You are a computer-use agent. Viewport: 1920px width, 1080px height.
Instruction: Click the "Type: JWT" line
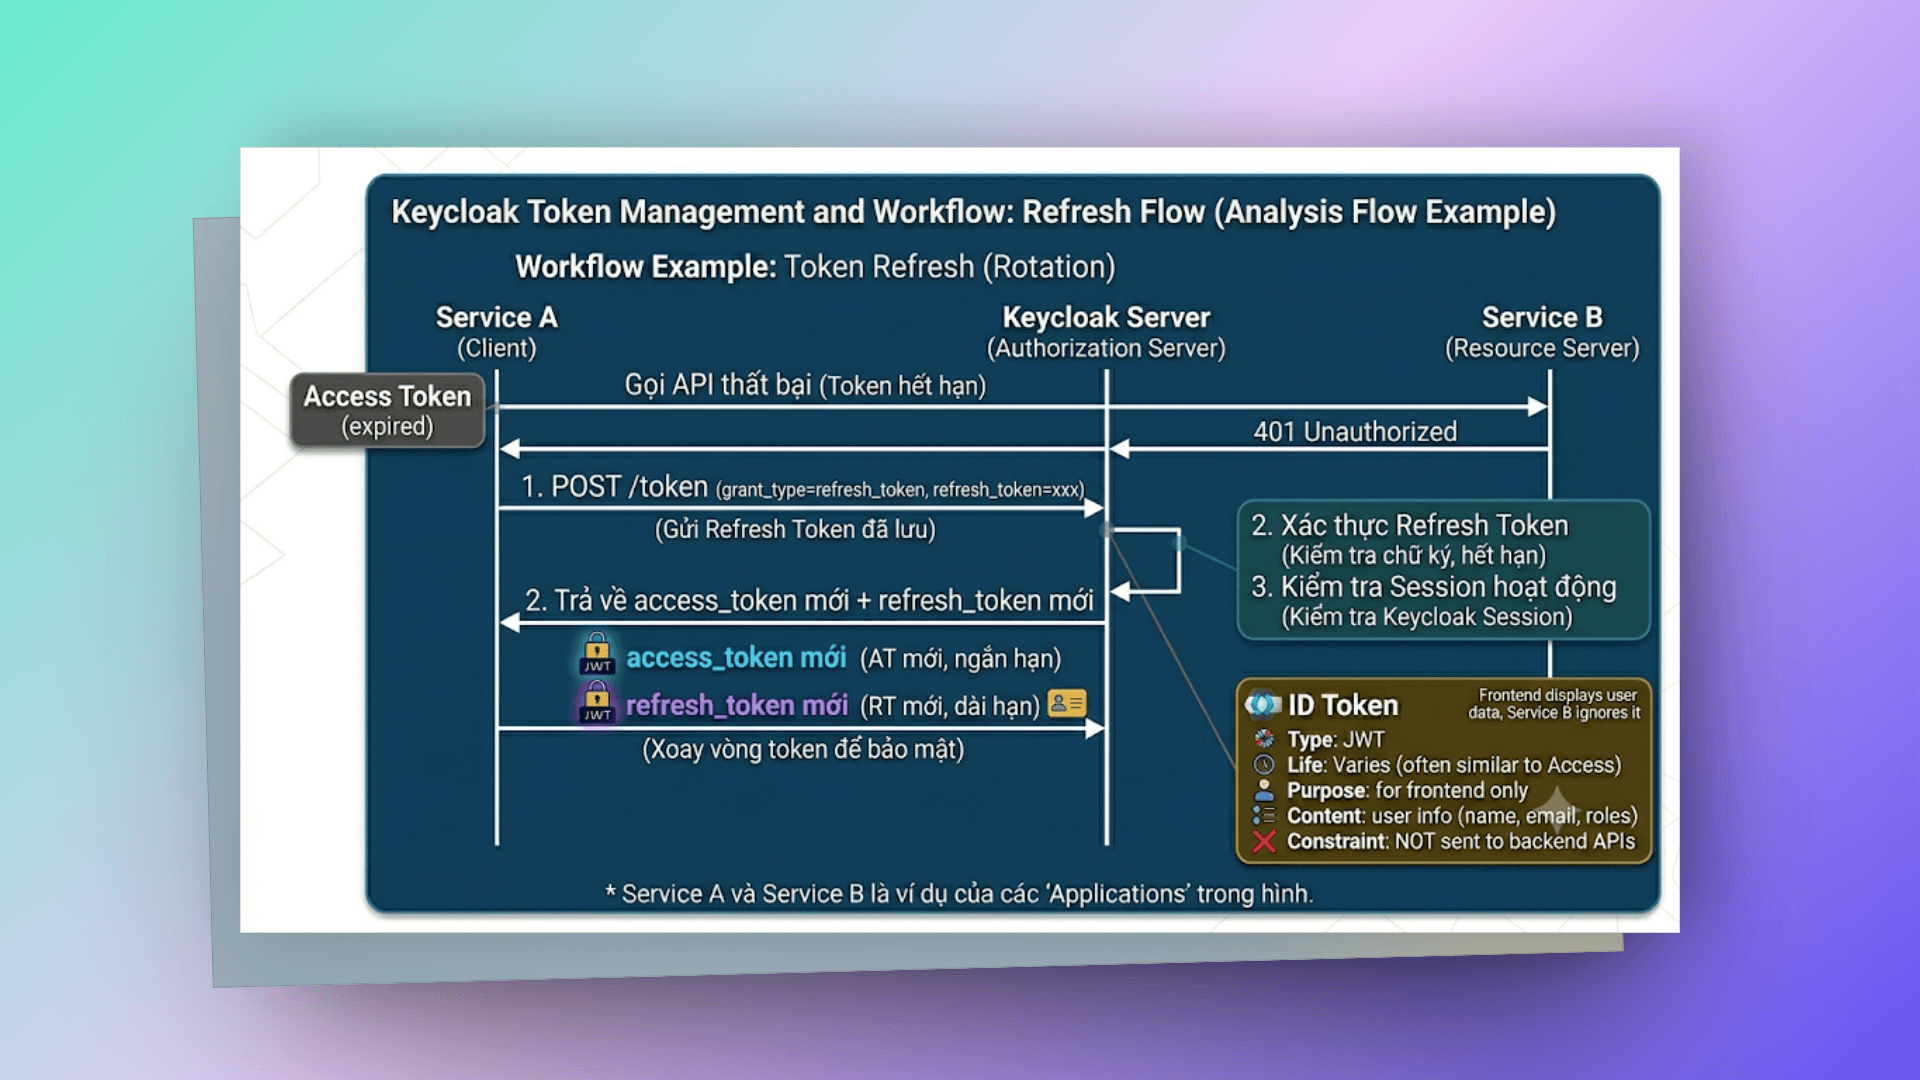coord(1336,739)
